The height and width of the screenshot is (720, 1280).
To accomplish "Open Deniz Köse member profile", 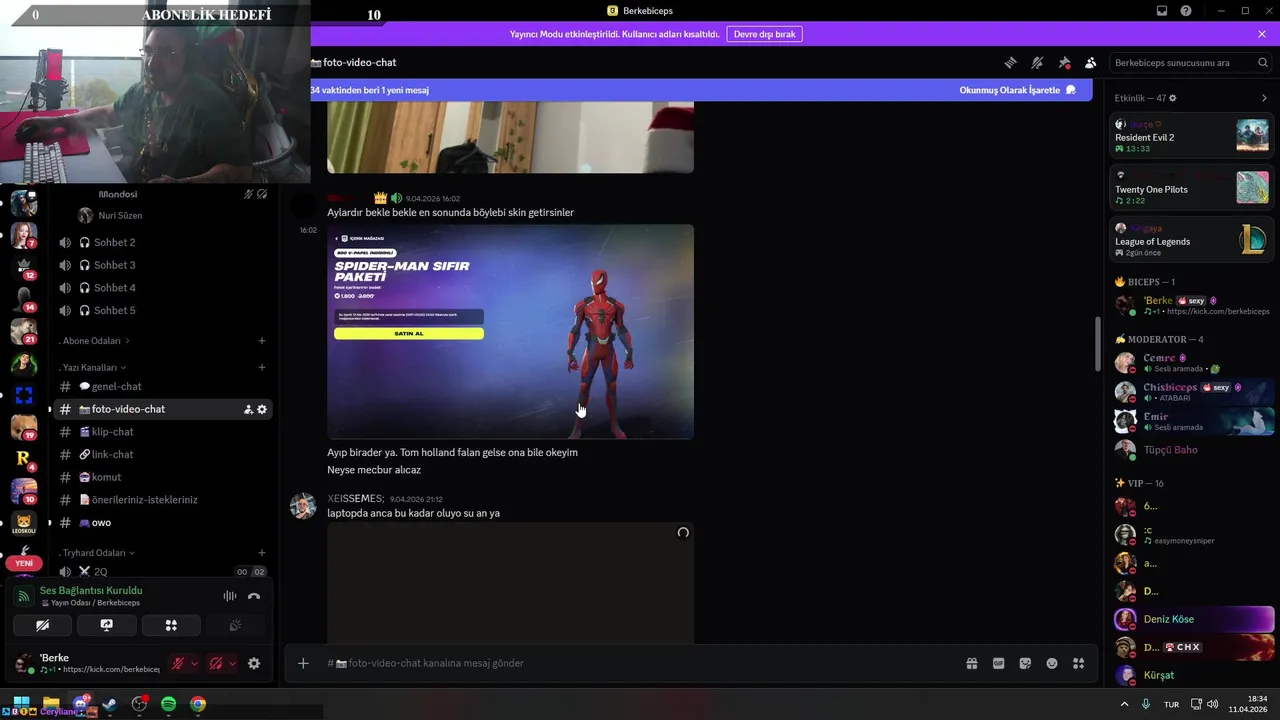I will tap(1194, 619).
